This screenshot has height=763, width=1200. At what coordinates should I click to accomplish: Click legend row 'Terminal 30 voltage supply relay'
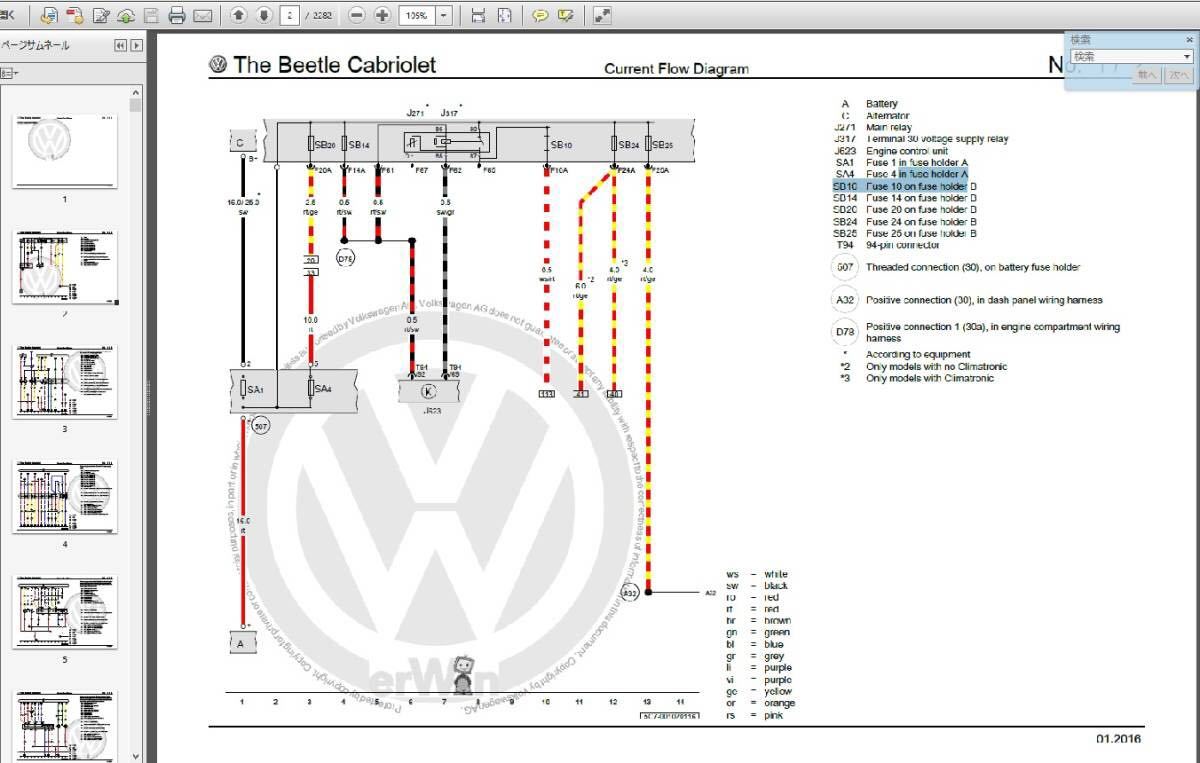coord(937,139)
